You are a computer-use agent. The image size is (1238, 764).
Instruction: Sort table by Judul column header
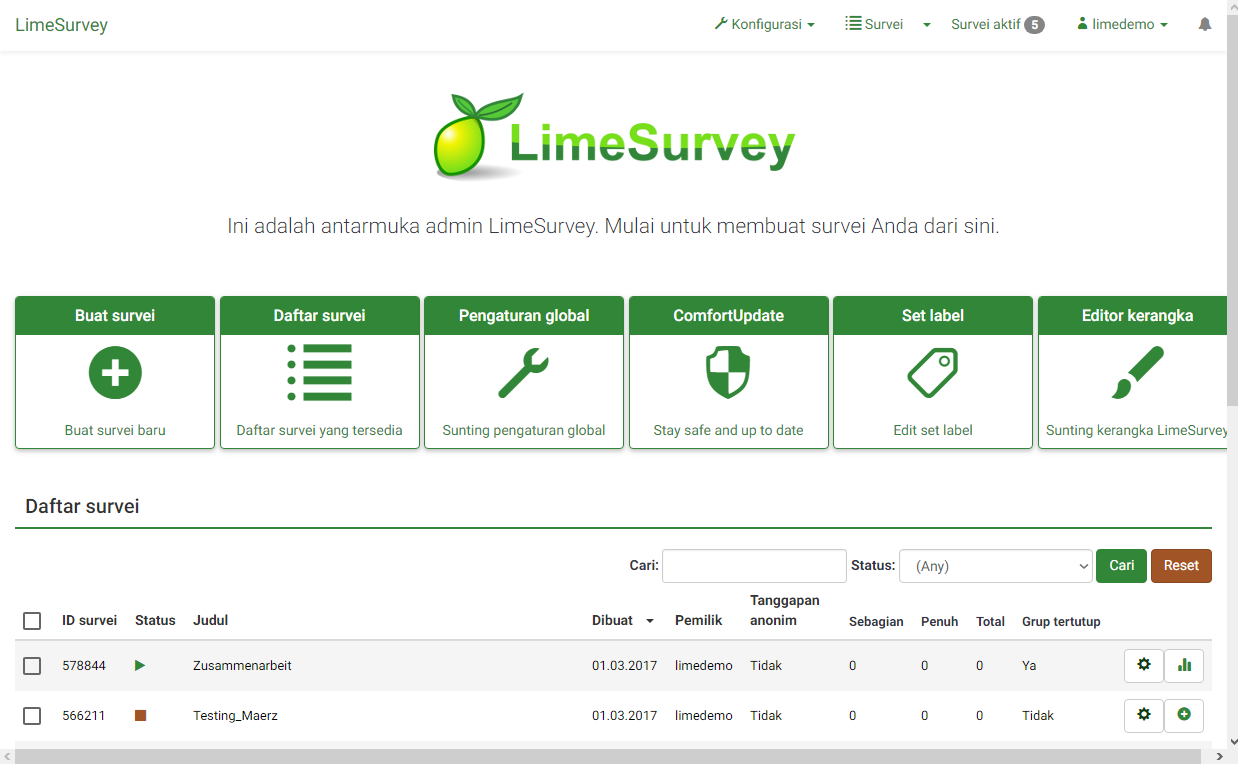tap(210, 621)
